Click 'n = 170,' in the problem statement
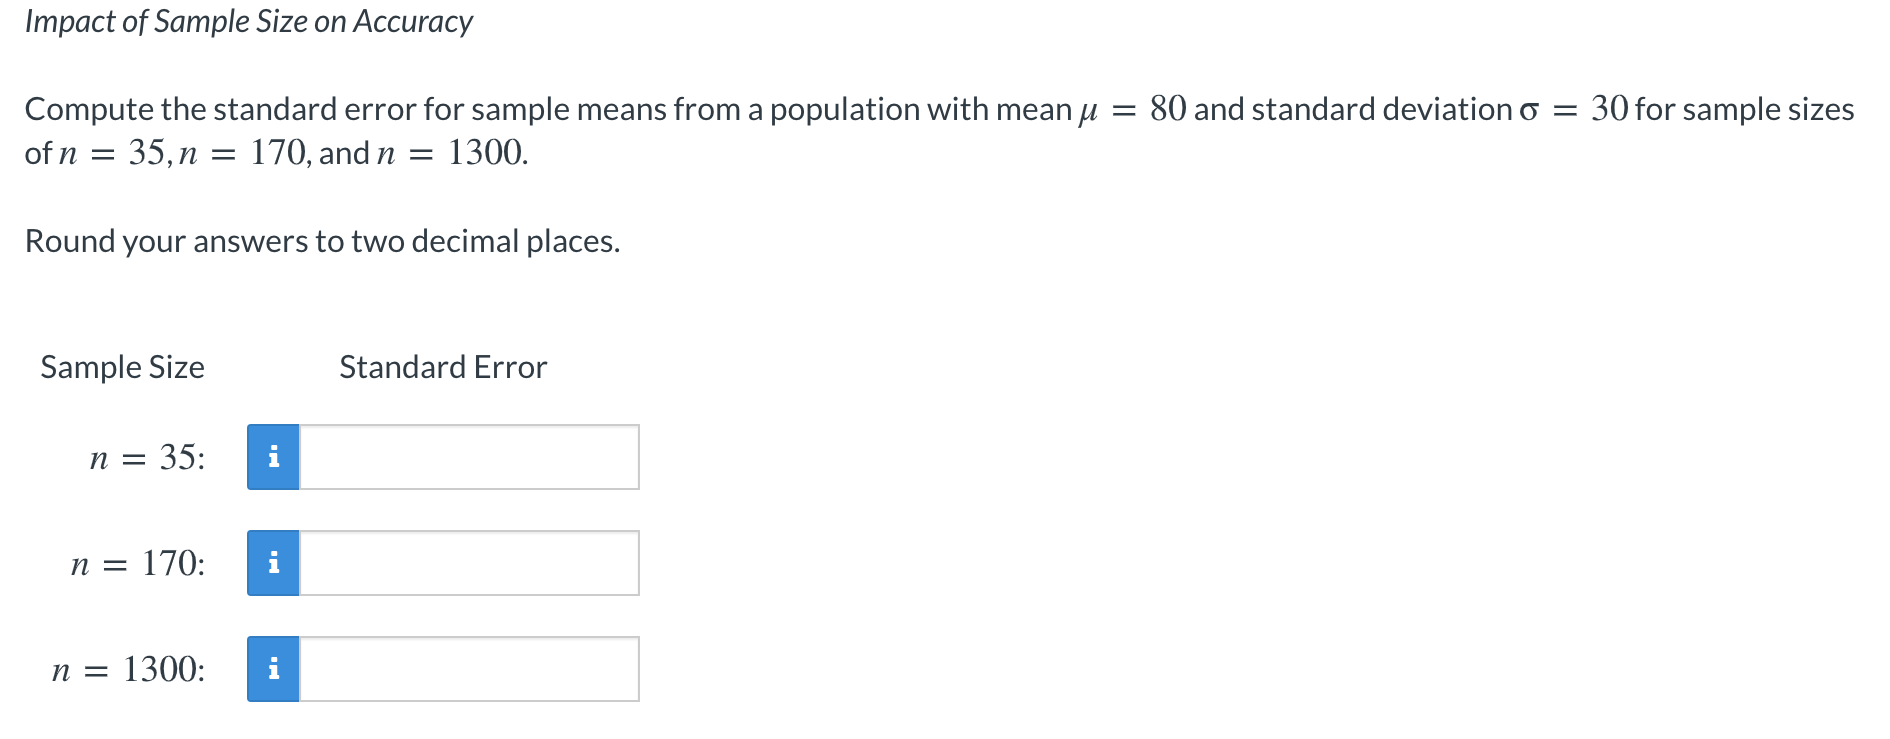This screenshot has width=1890, height=739. (245, 153)
